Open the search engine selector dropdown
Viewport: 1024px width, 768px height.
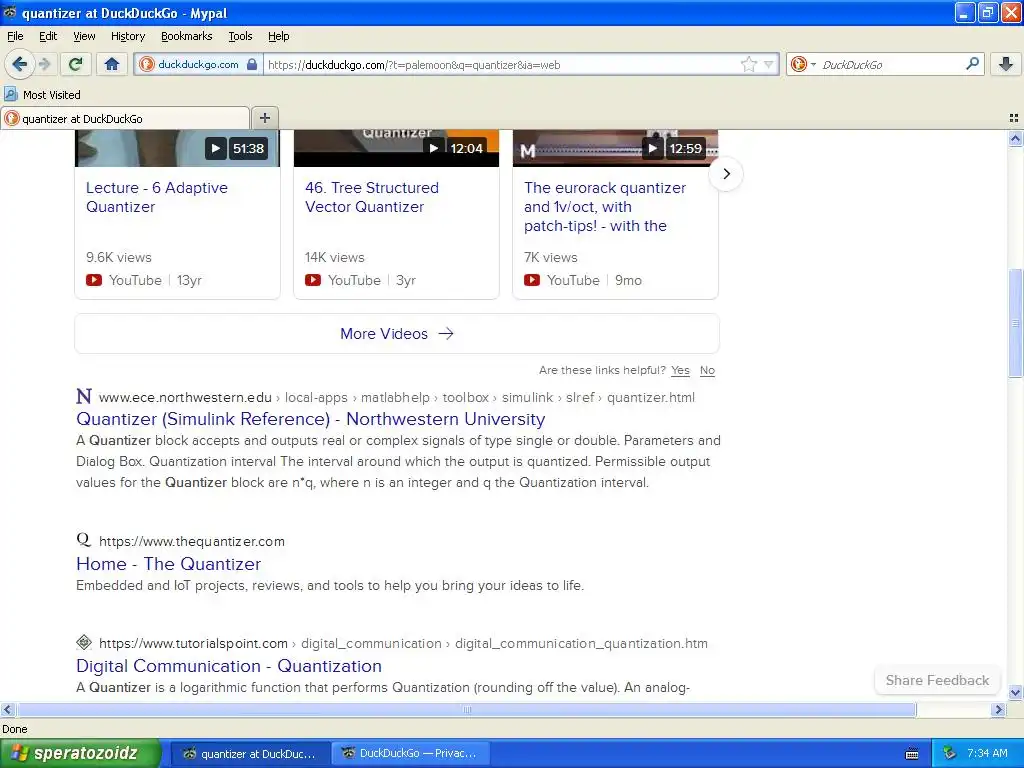point(803,64)
